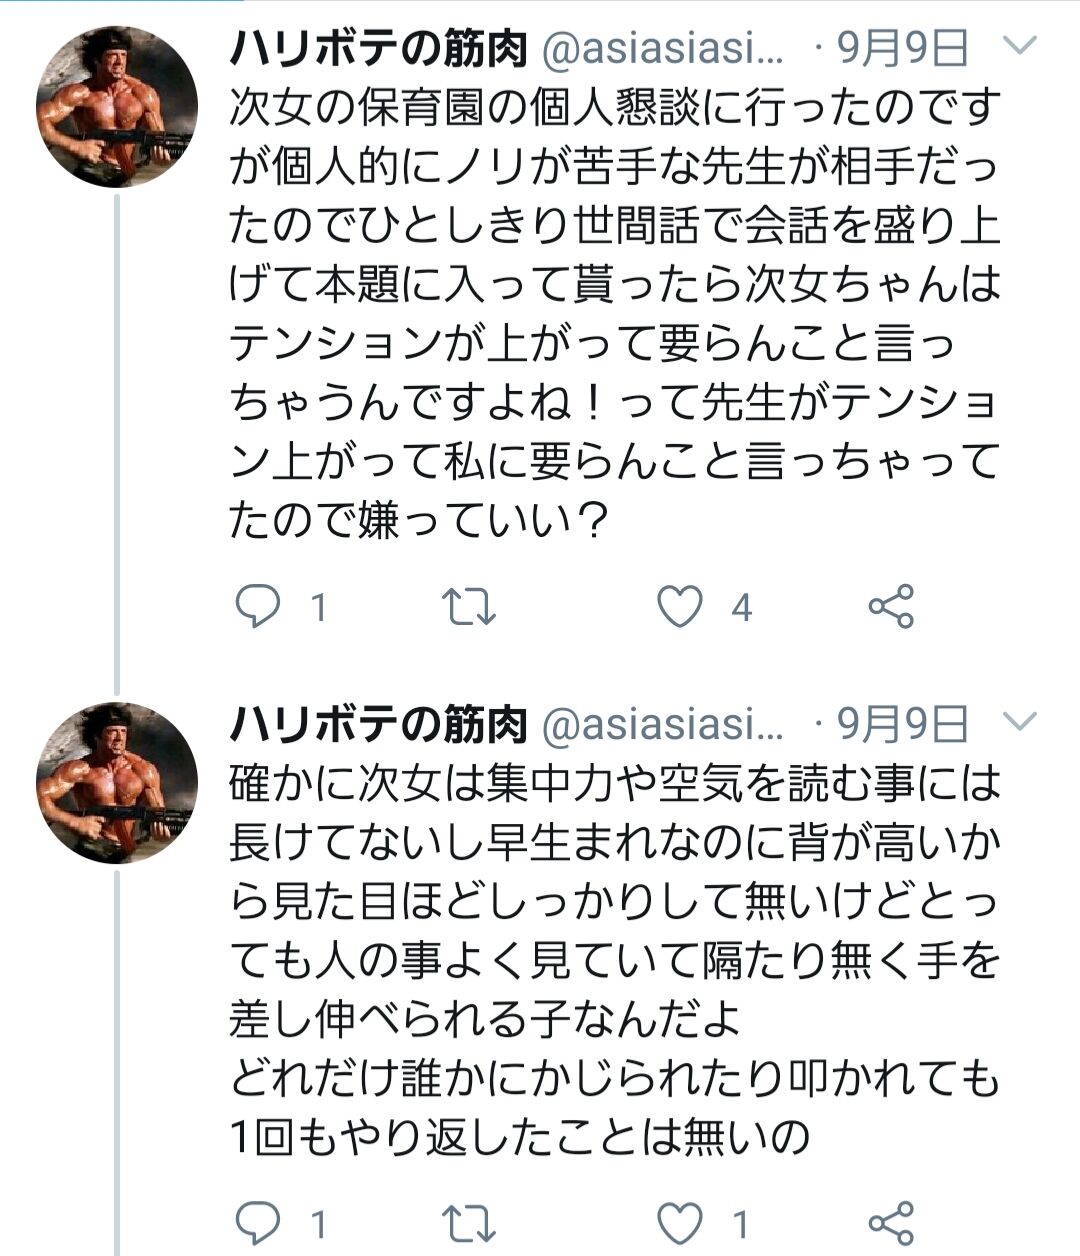Open the first tweet's chevron menu
1080x1256 pixels.
click(1020, 47)
